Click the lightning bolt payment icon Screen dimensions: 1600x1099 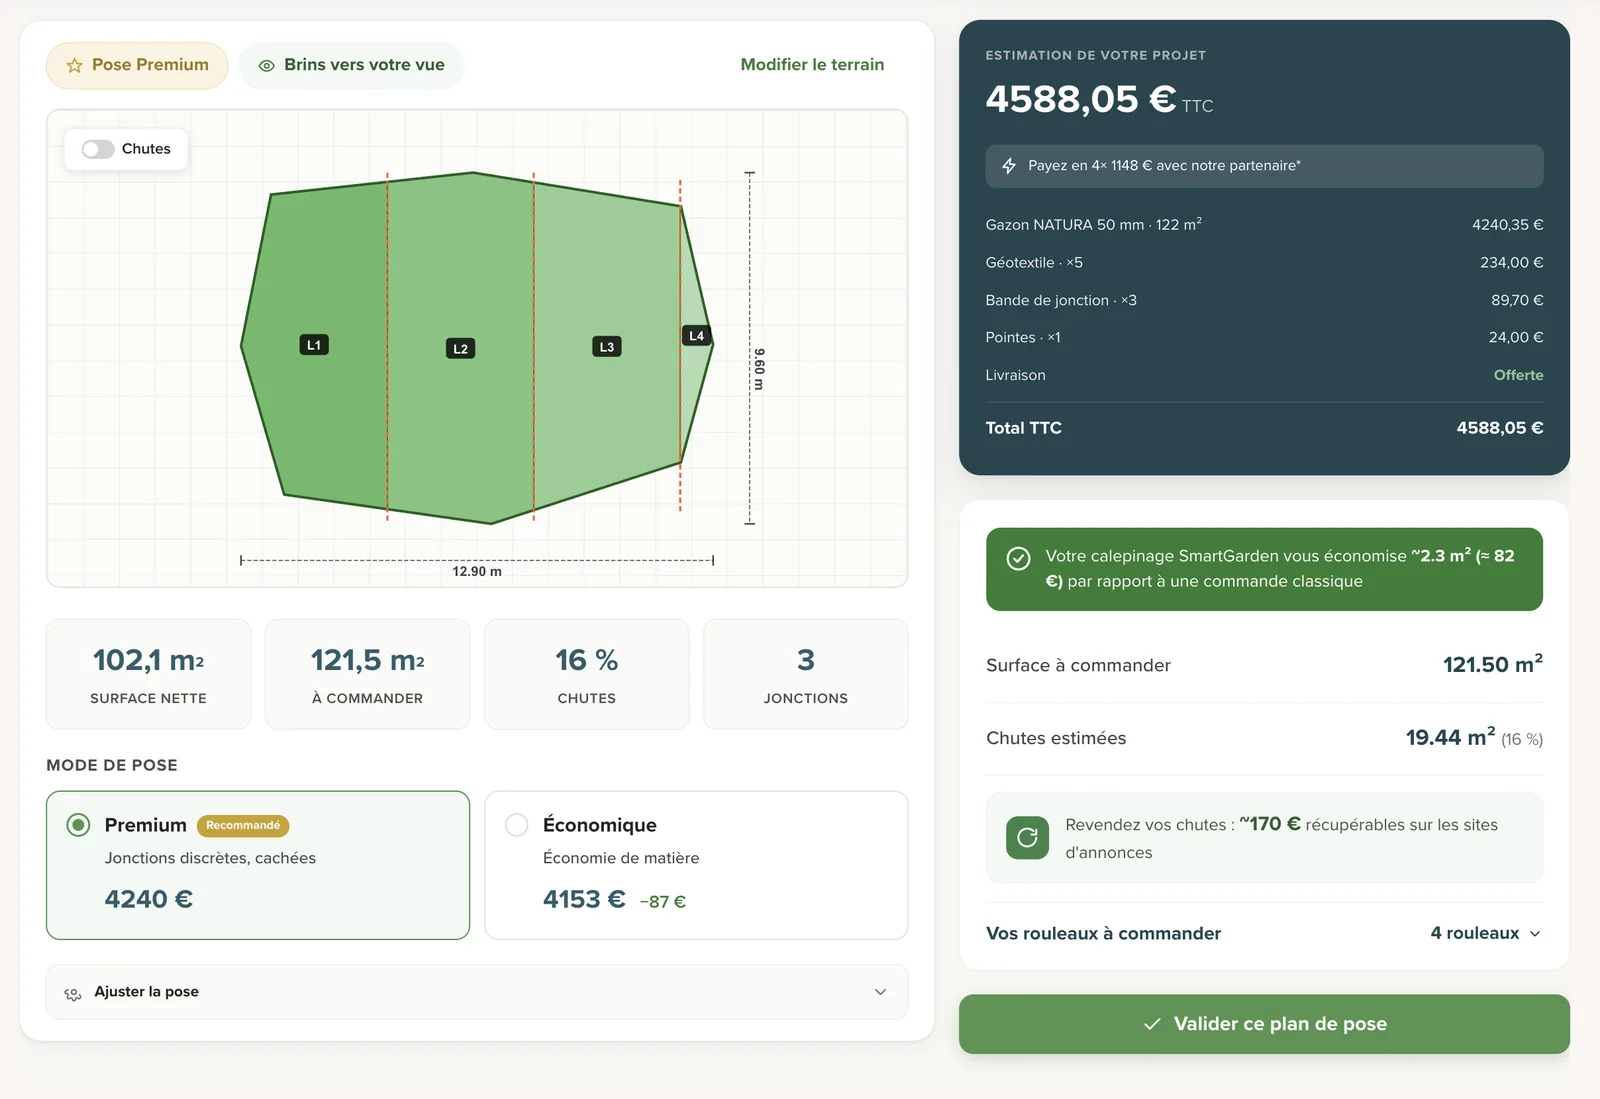(1009, 166)
